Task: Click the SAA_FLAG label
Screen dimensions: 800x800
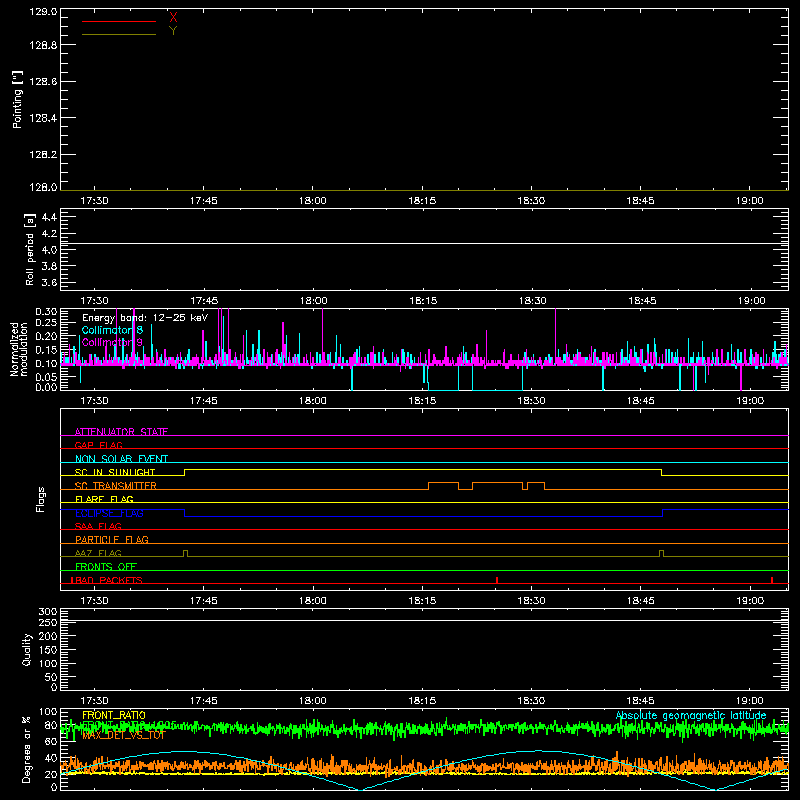Action: click(98, 526)
